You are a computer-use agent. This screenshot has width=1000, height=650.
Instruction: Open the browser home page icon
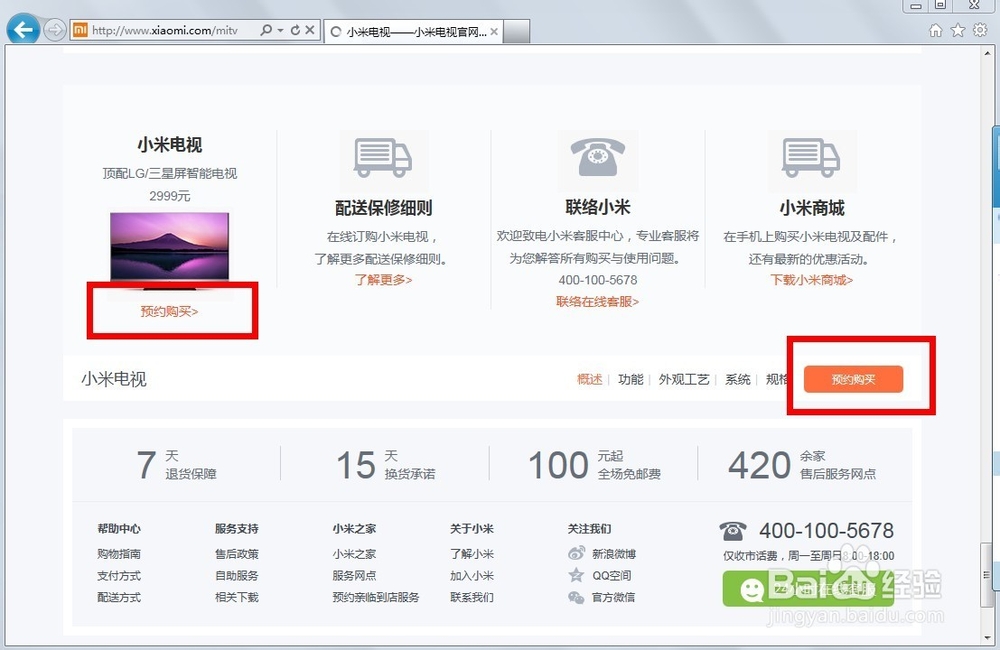point(936,30)
